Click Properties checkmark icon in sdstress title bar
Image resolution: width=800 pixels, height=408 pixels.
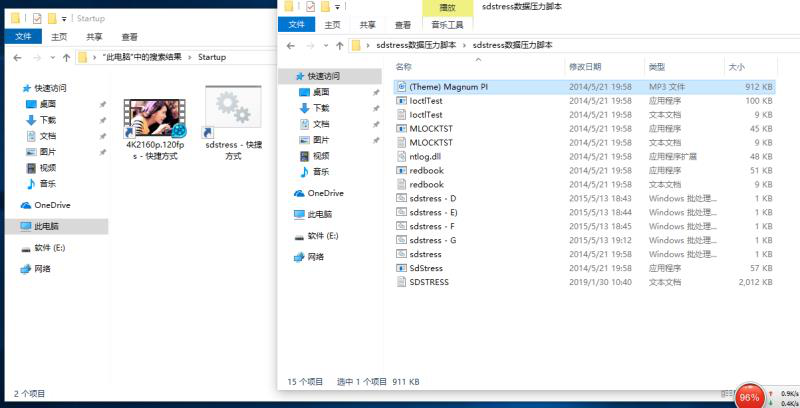tap(310, 7)
